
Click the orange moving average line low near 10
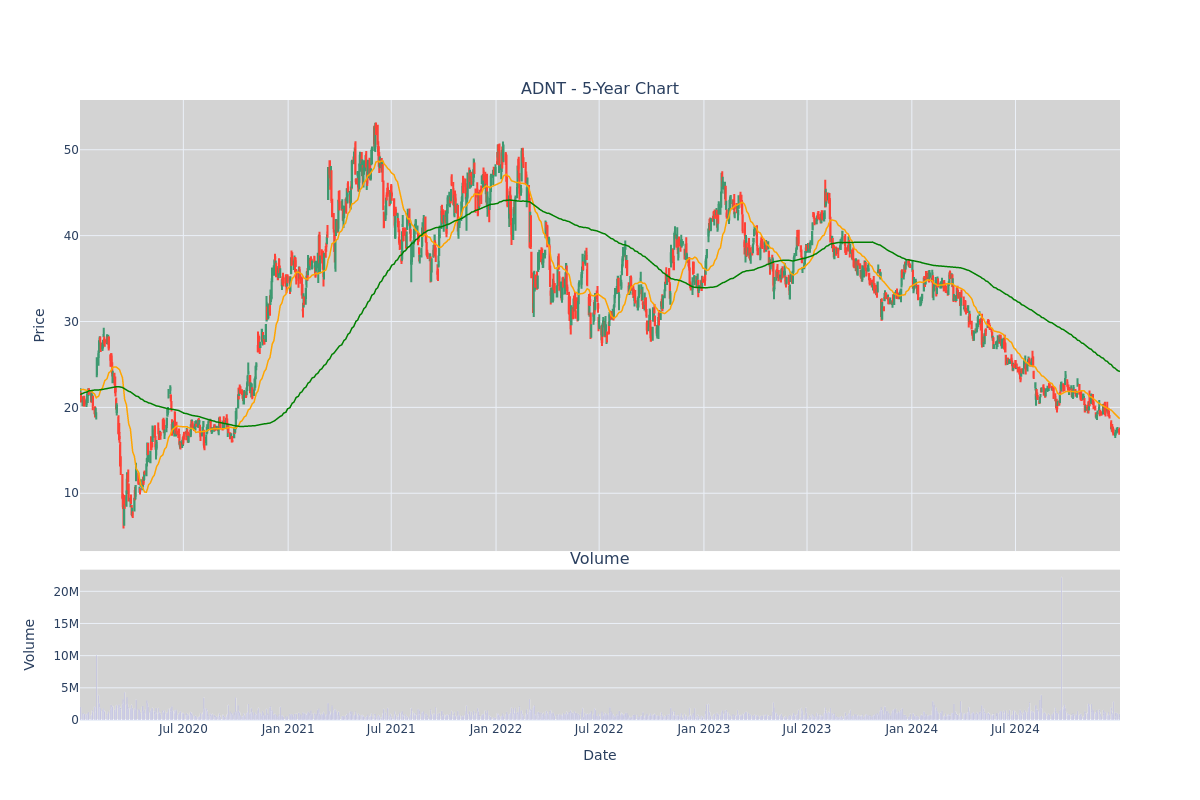(x=144, y=492)
